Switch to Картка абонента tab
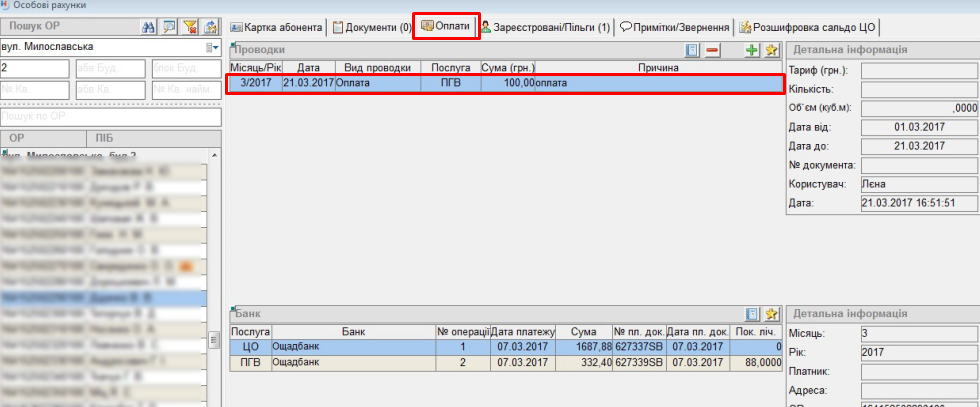The width and height of the screenshot is (980, 407). pos(277,27)
